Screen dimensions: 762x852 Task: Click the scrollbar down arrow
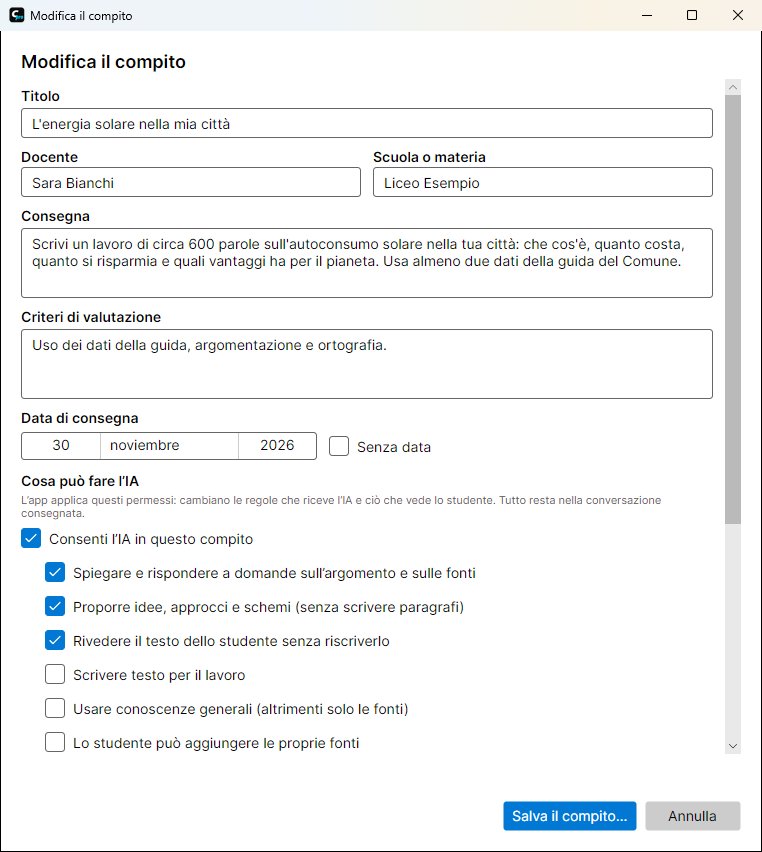tap(733, 746)
